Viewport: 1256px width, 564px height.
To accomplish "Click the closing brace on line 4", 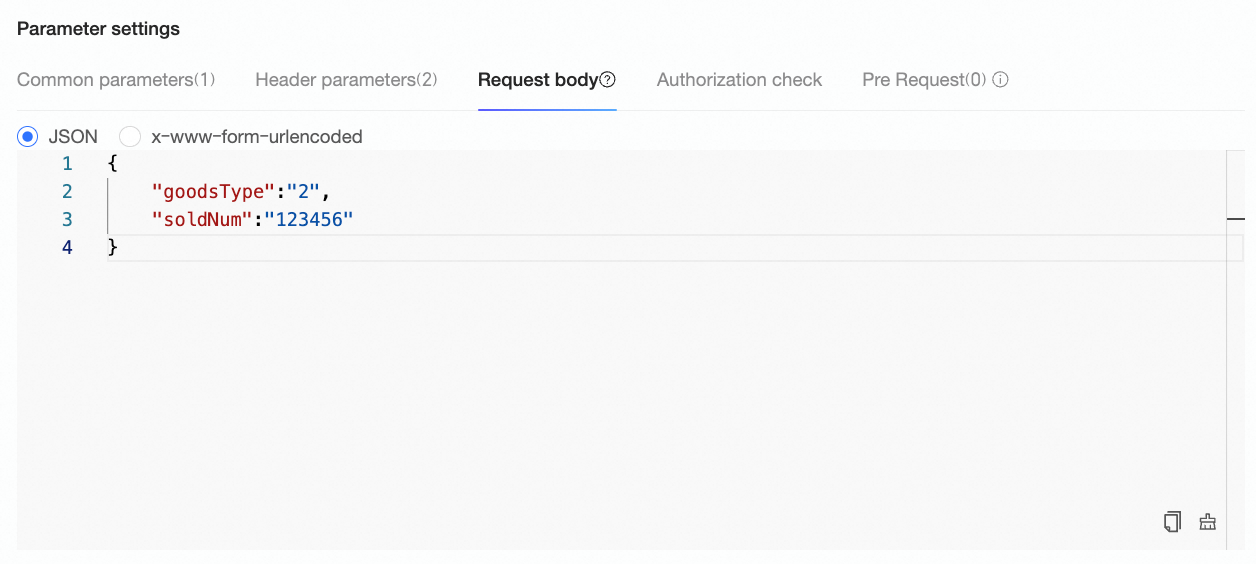I will point(113,247).
